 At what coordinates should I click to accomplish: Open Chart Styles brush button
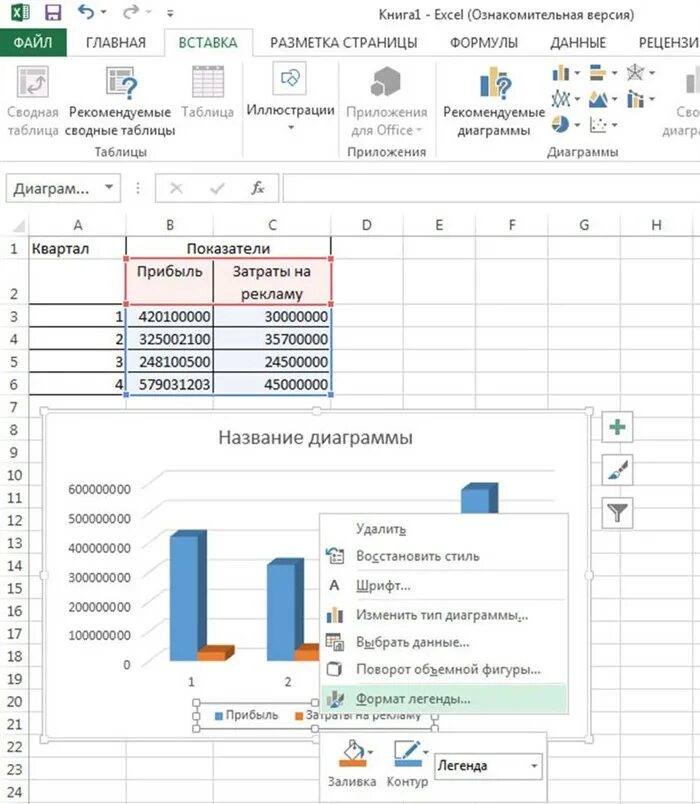pos(617,470)
